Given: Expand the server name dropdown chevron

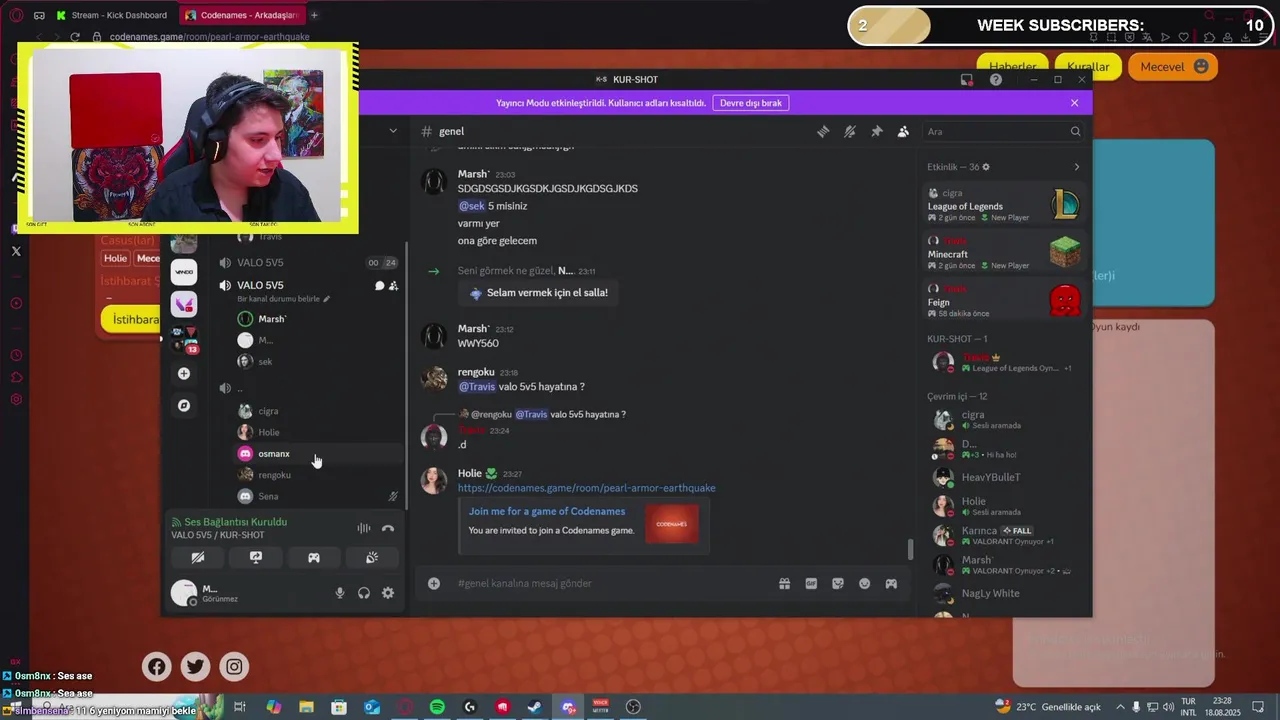Looking at the screenshot, I should click(393, 131).
